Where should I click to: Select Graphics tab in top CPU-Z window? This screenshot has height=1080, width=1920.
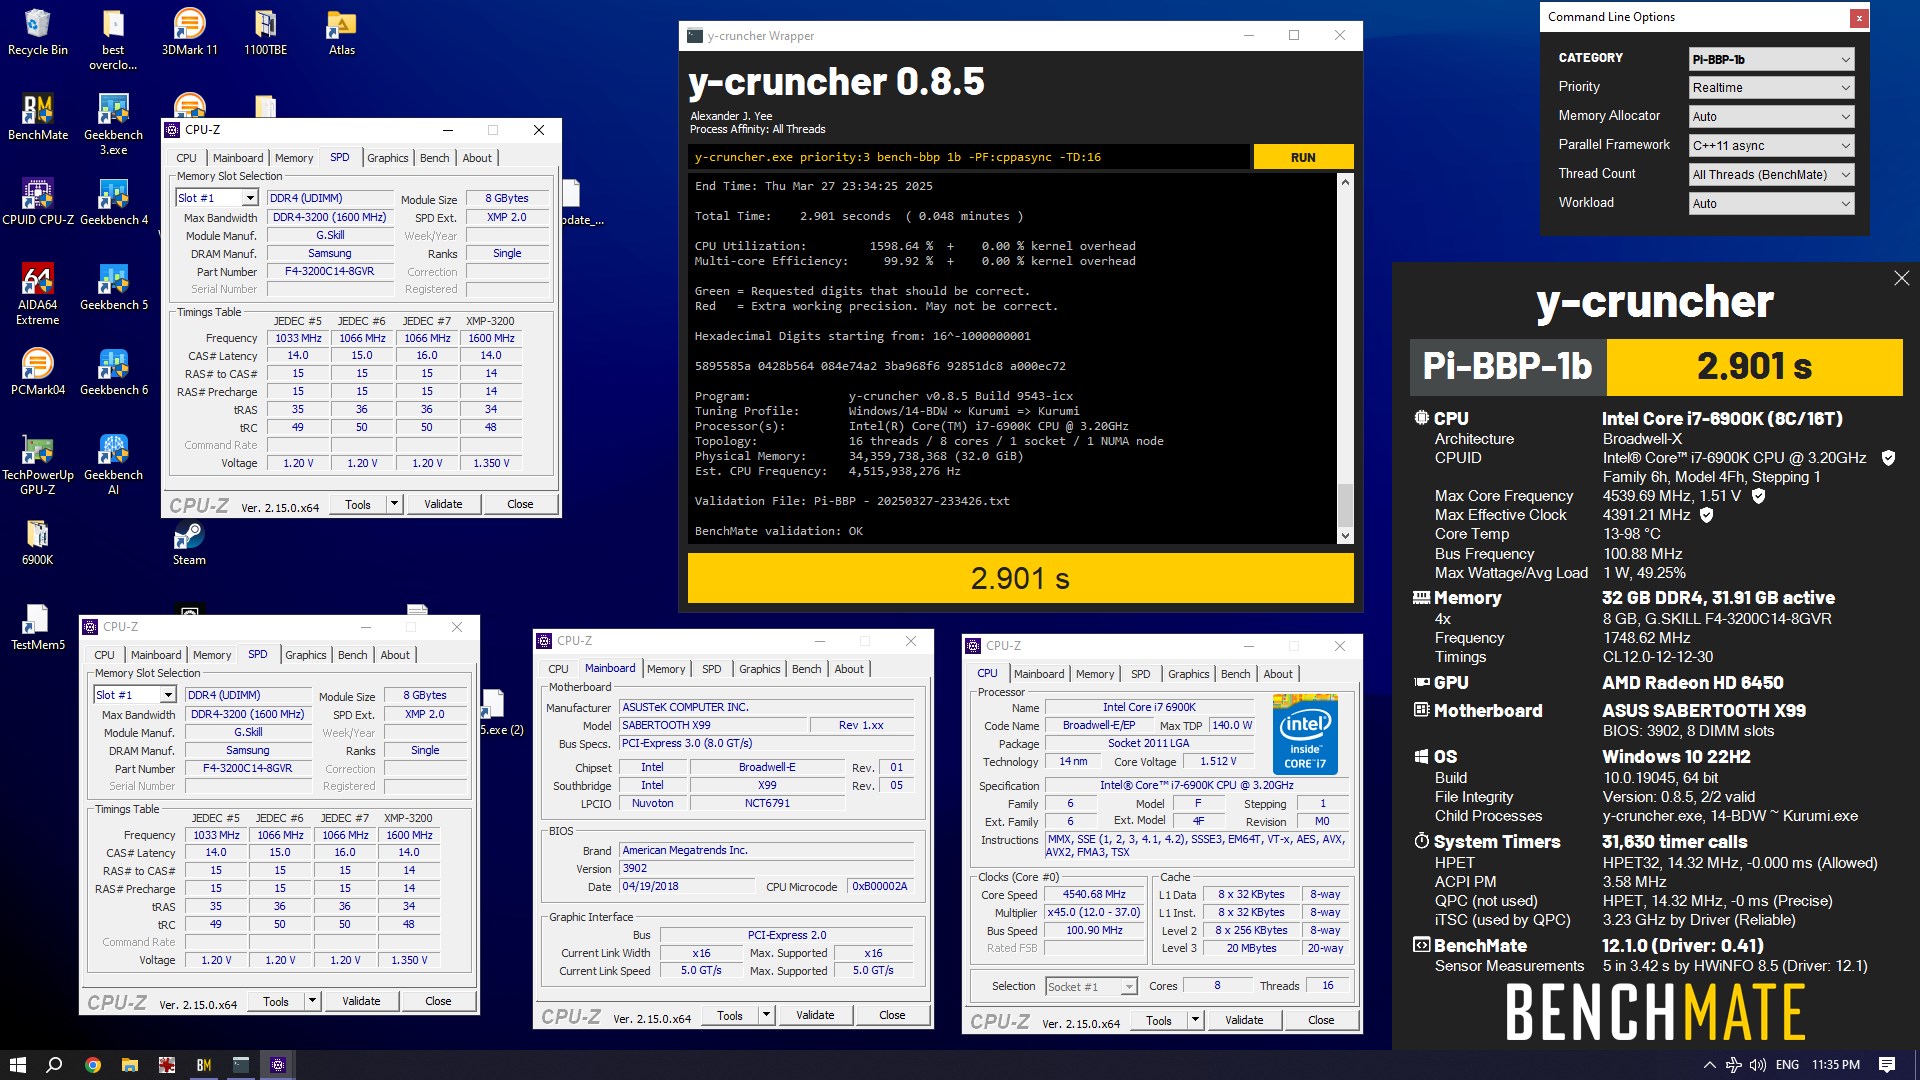coord(387,158)
